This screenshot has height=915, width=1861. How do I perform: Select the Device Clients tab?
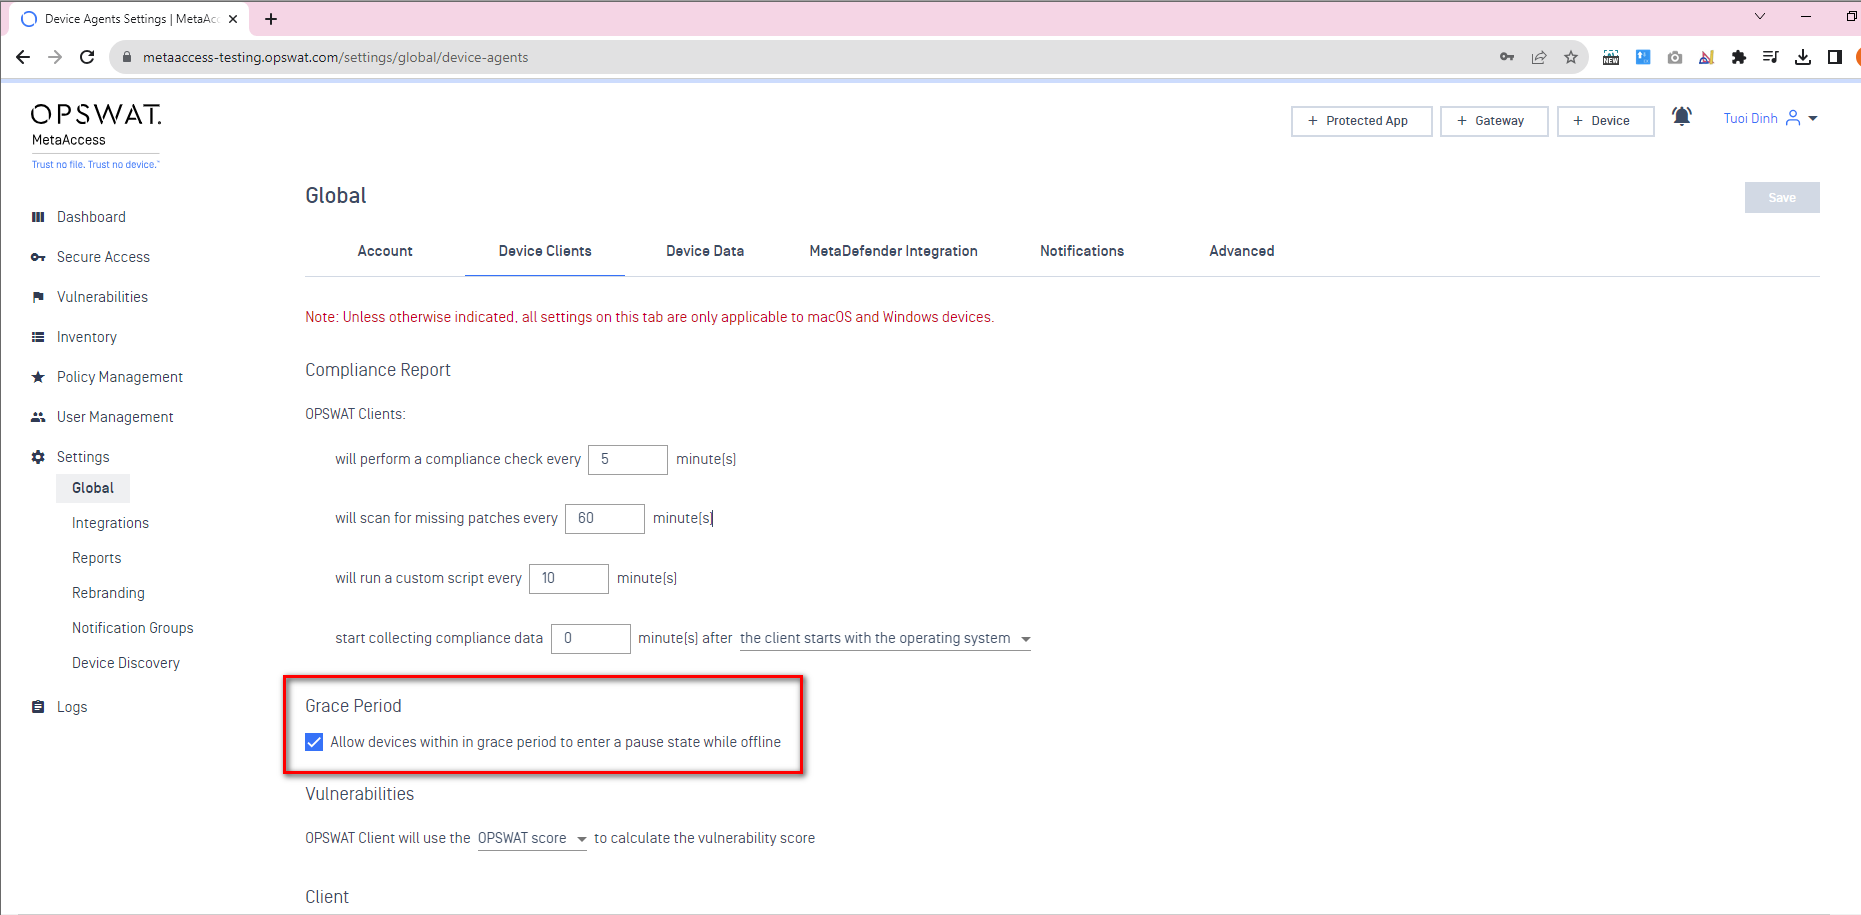click(545, 251)
